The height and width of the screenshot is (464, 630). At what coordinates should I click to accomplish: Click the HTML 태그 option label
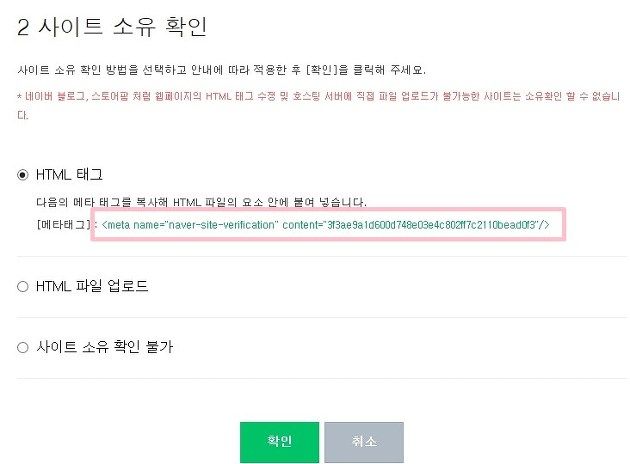click(70, 175)
